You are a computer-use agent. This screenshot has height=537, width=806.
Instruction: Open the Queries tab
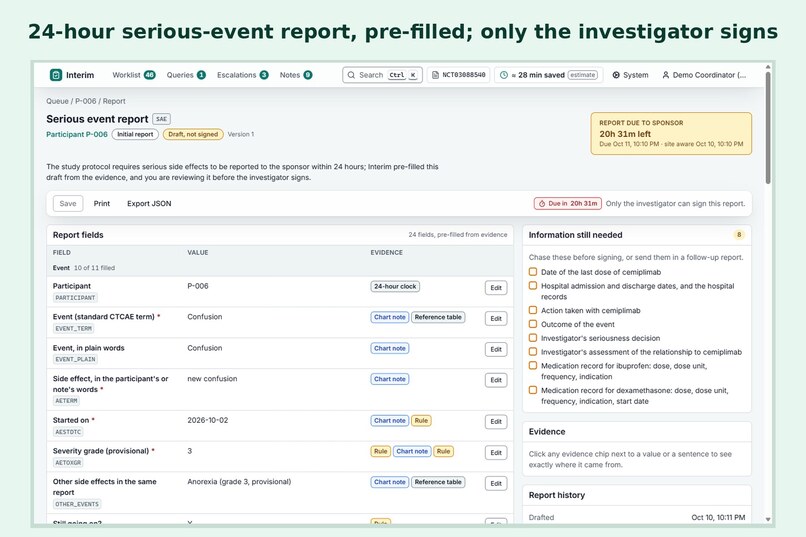(186, 75)
